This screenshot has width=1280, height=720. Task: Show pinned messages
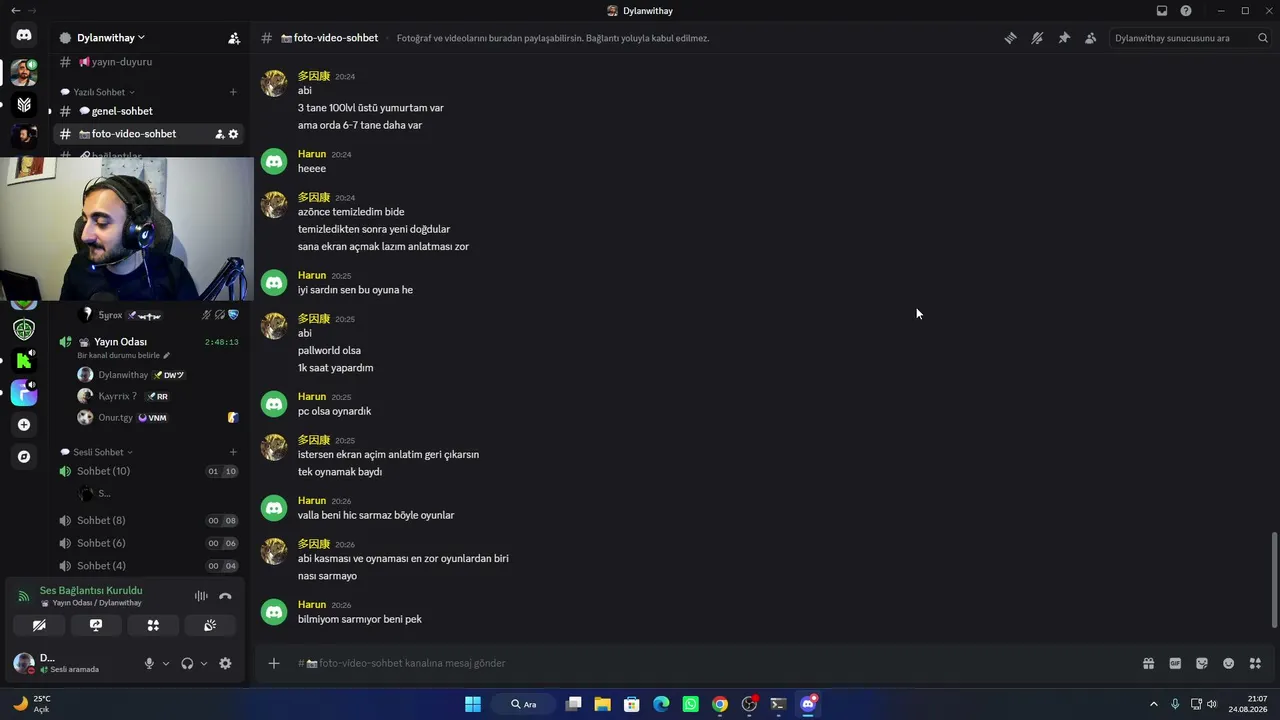click(x=1064, y=38)
